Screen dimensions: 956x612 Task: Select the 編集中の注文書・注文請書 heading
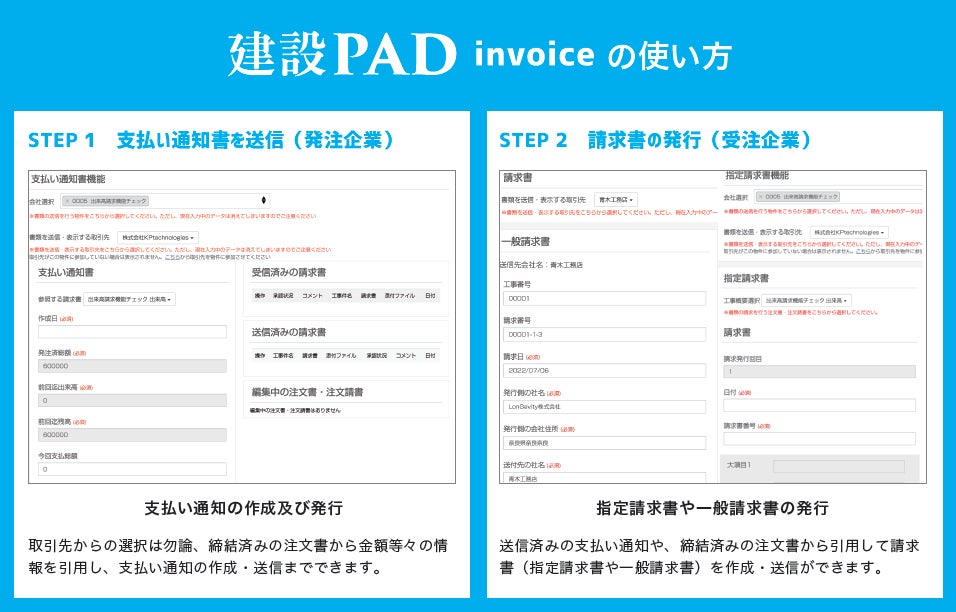click(x=307, y=392)
